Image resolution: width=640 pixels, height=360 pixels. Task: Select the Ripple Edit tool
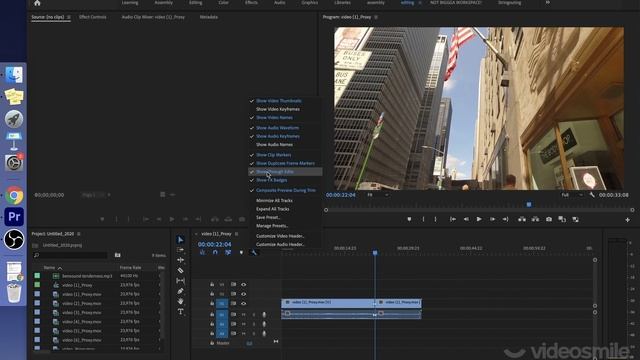(x=180, y=260)
